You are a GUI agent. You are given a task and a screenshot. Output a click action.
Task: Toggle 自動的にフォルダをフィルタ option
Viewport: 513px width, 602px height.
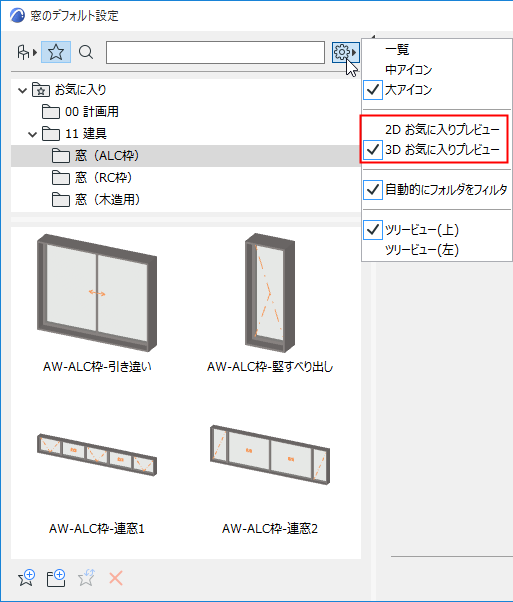pyautogui.click(x=437, y=190)
